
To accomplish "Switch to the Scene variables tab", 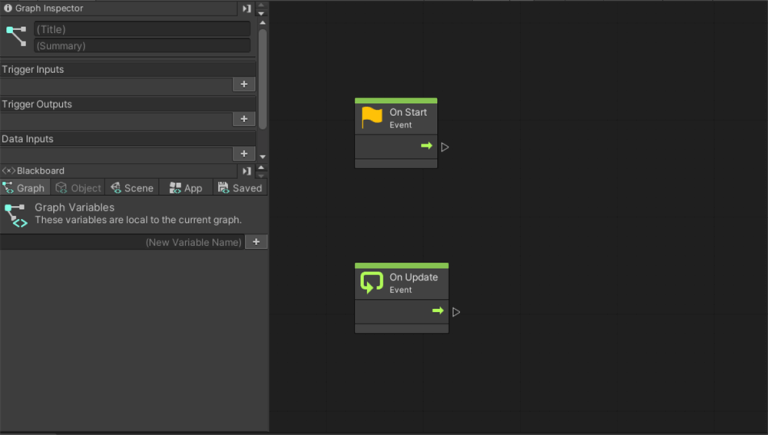I will pos(132,188).
